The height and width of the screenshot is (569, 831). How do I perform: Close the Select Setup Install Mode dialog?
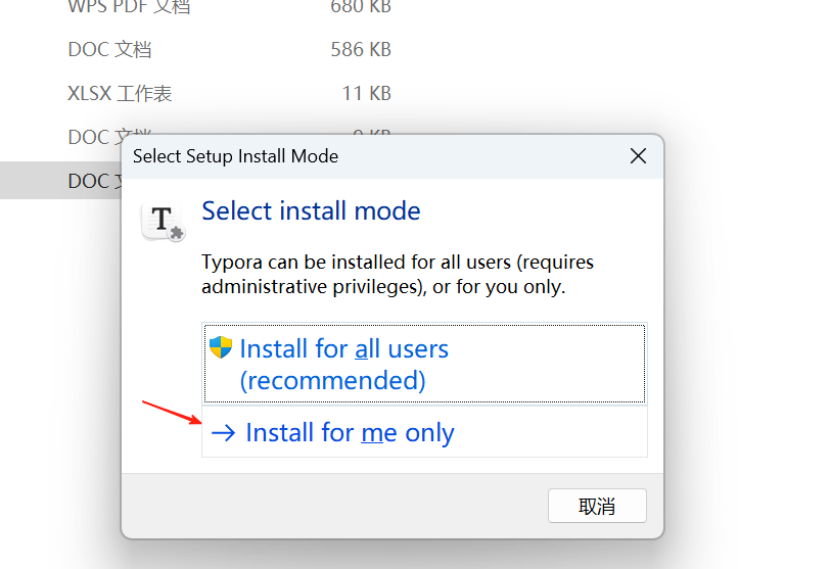638,156
